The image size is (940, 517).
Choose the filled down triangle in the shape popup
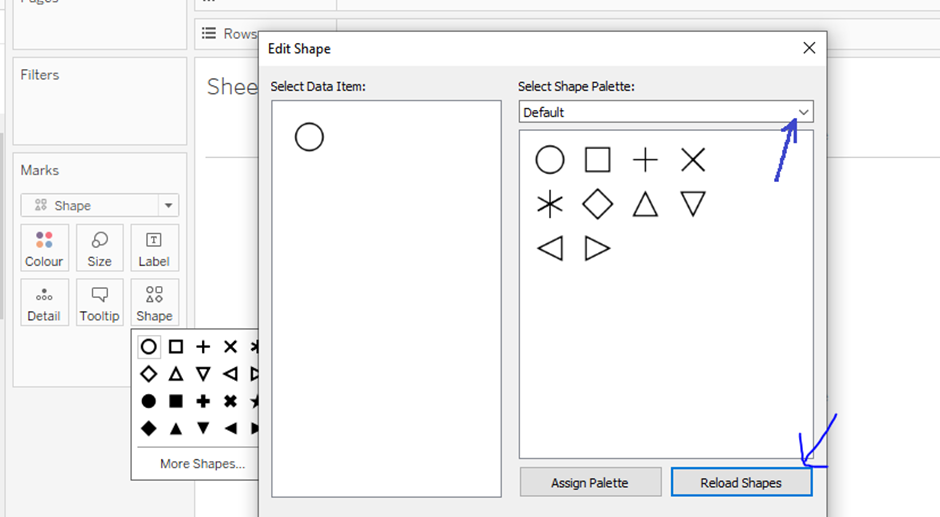[x=203, y=428]
